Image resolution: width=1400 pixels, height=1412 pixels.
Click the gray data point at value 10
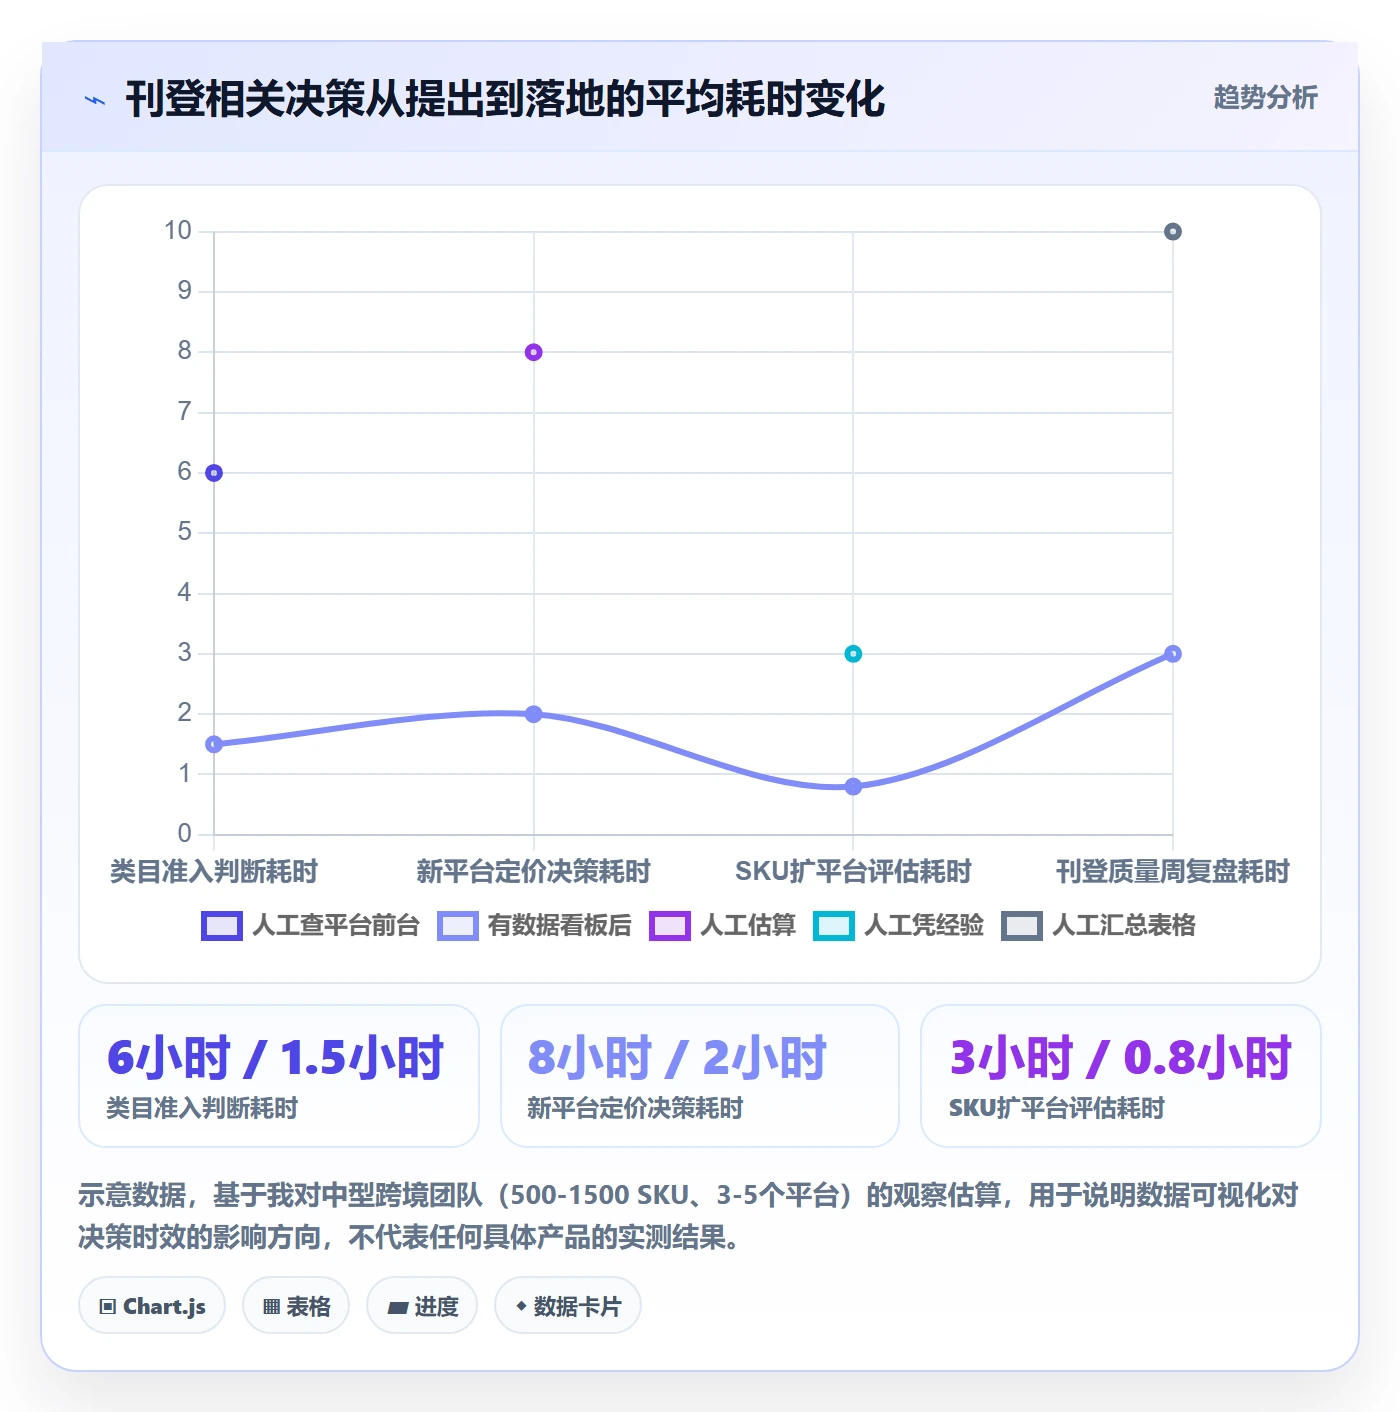1173,232
